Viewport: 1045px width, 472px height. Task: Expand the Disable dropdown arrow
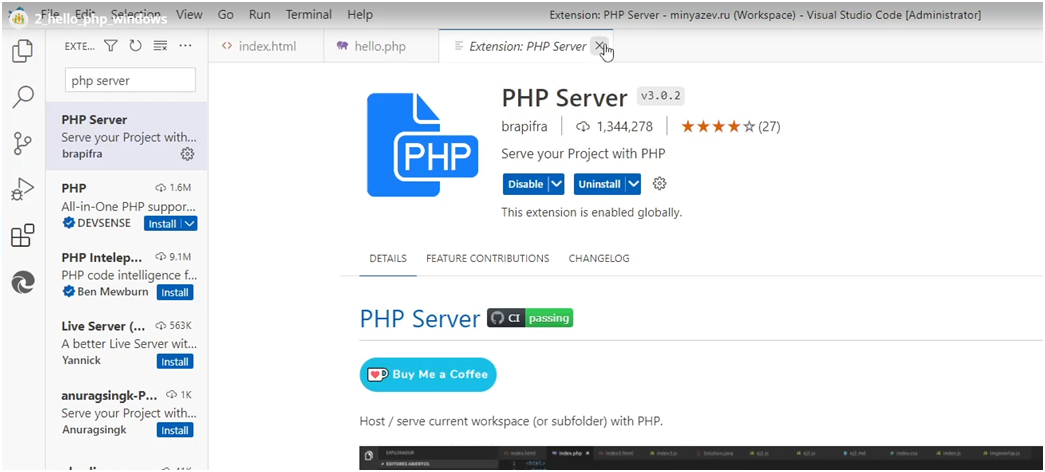click(x=556, y=184)
